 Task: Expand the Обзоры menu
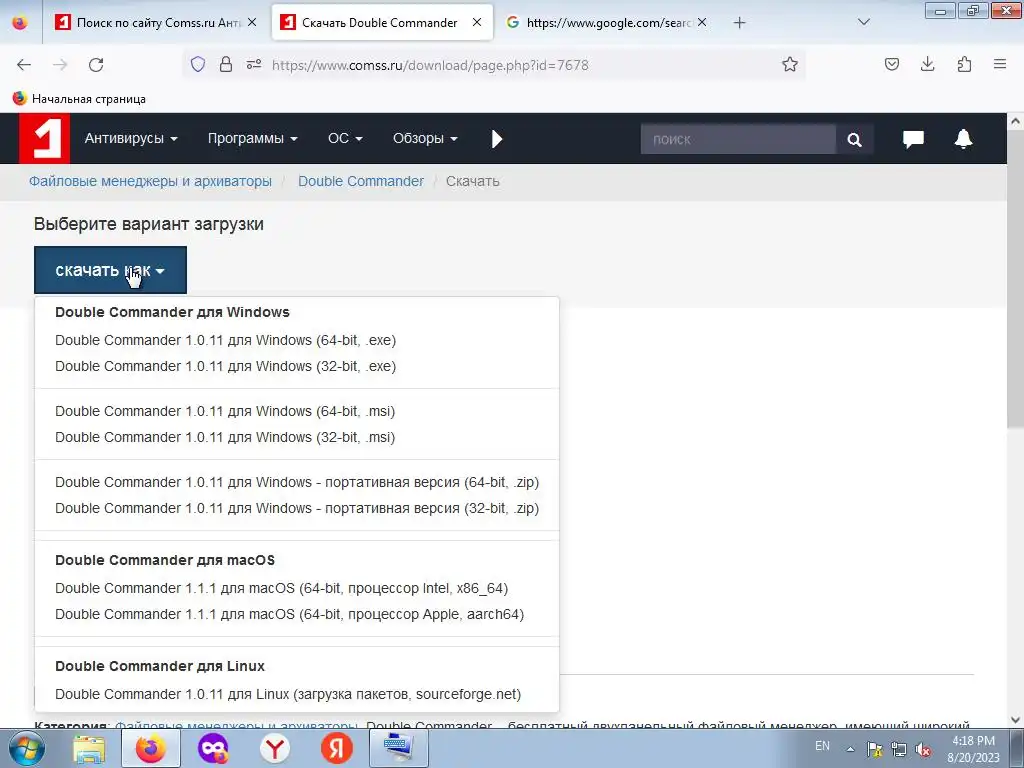click(x=425, y=138)
